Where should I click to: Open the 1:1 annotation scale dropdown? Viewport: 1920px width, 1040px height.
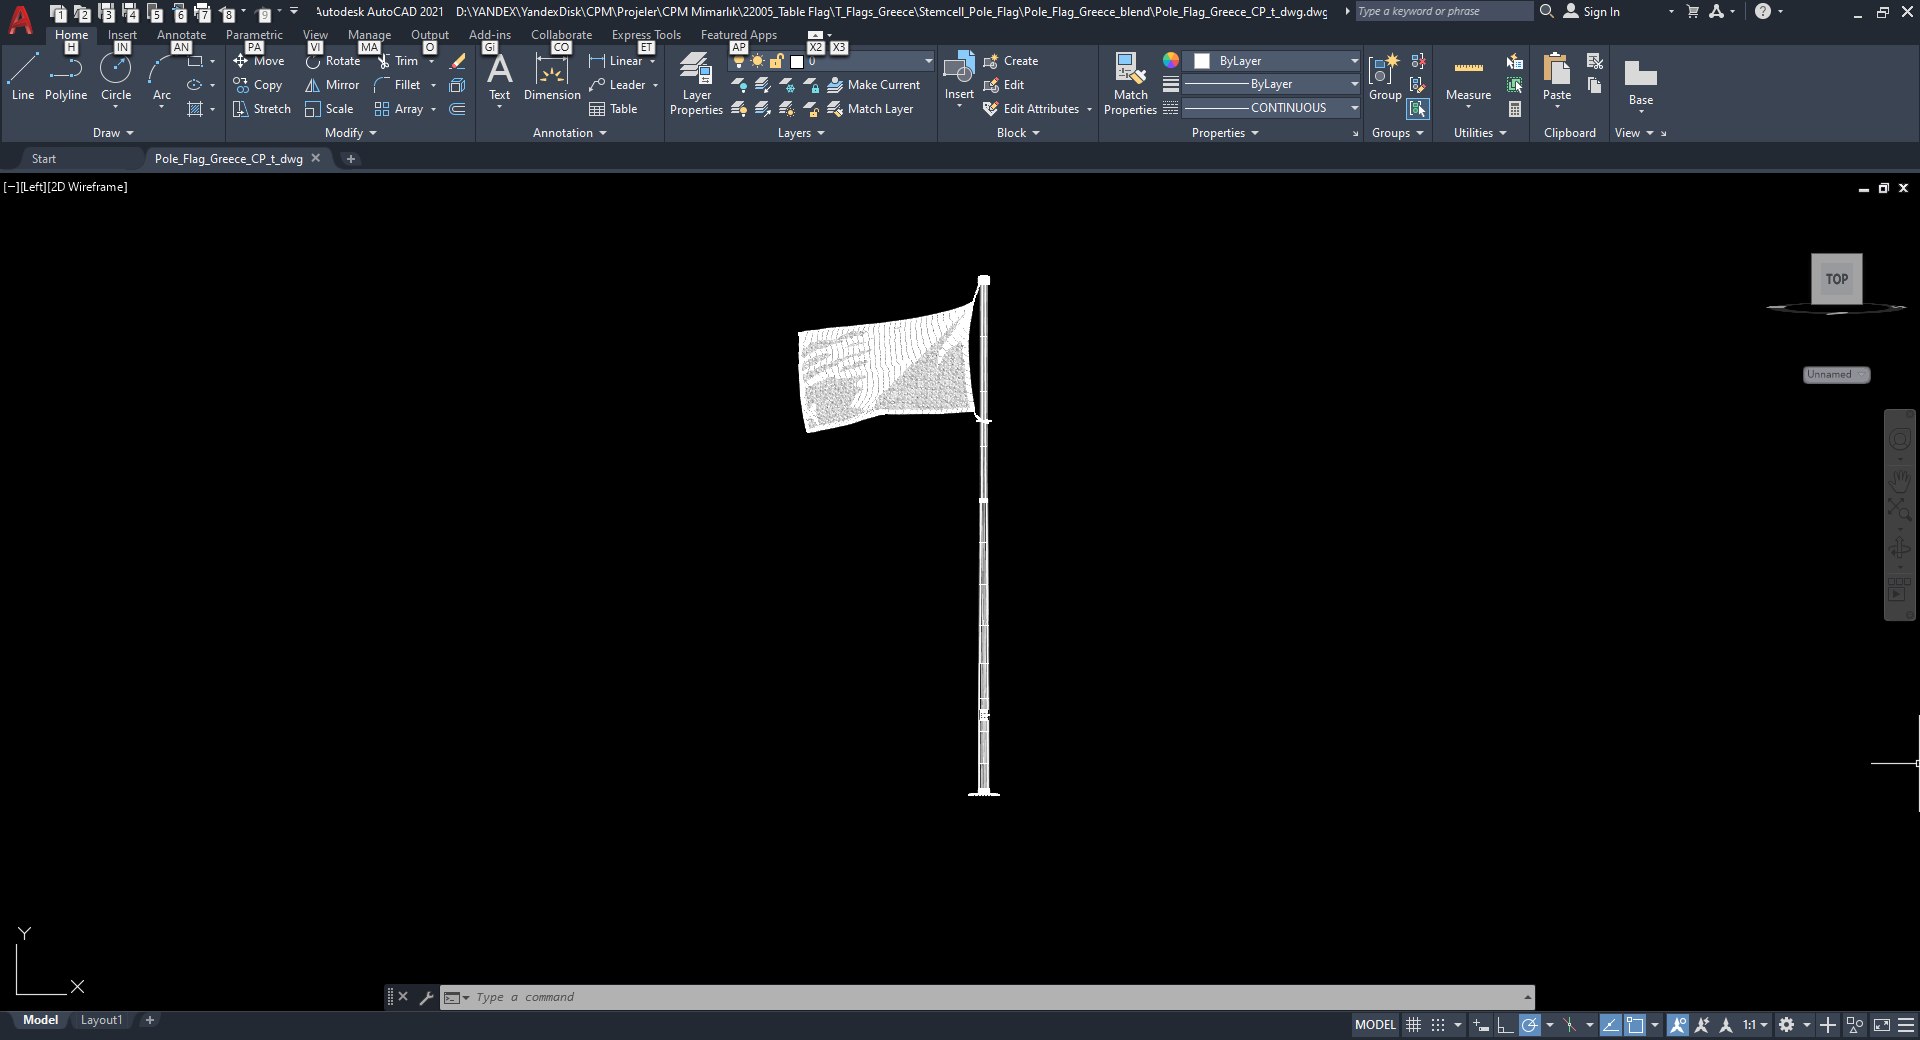tap(1755, 1025)
